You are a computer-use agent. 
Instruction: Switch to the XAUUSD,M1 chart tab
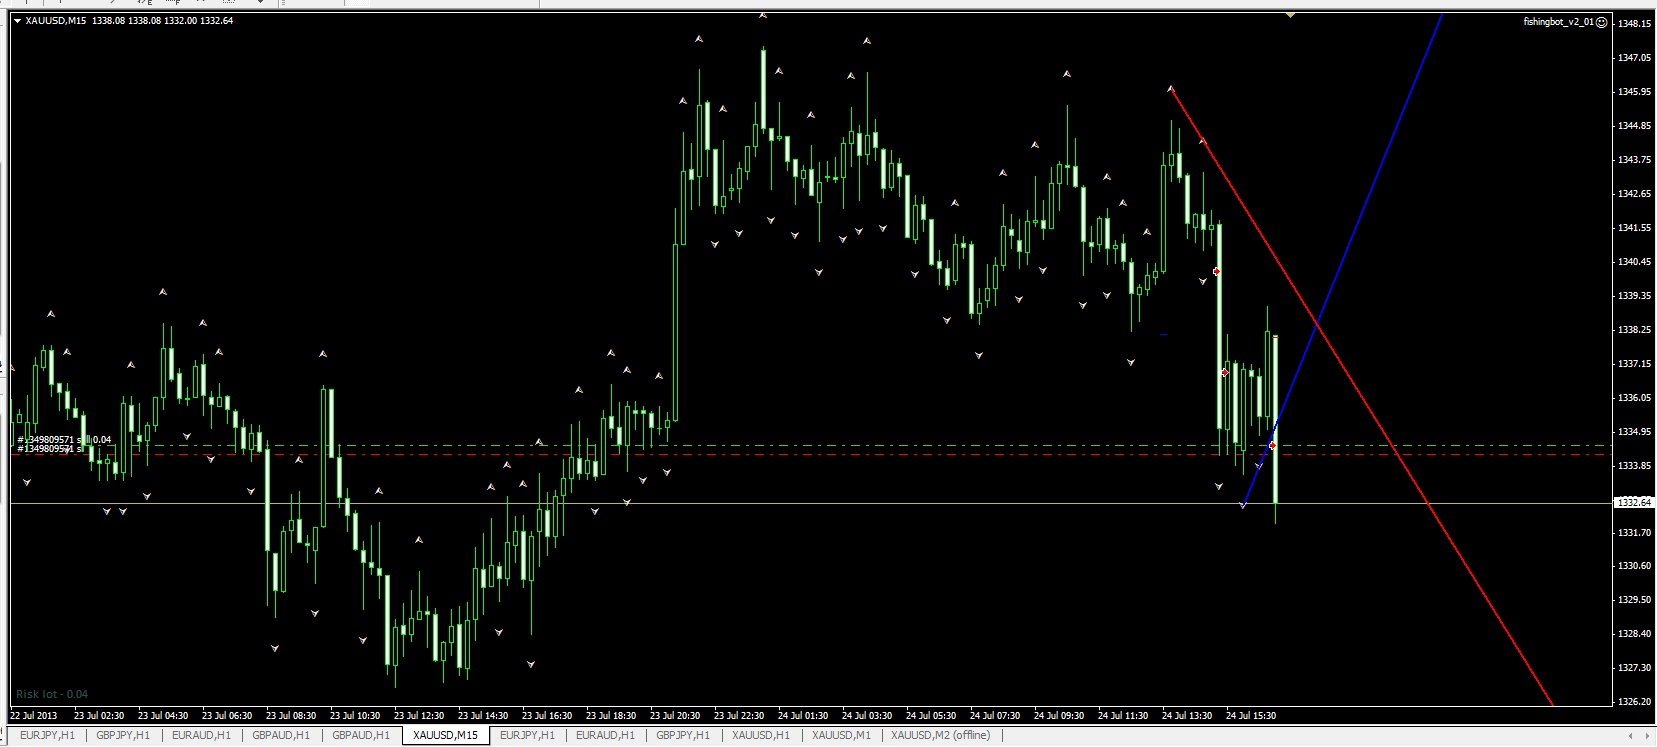pyautogui.click(x=841, y=735)
